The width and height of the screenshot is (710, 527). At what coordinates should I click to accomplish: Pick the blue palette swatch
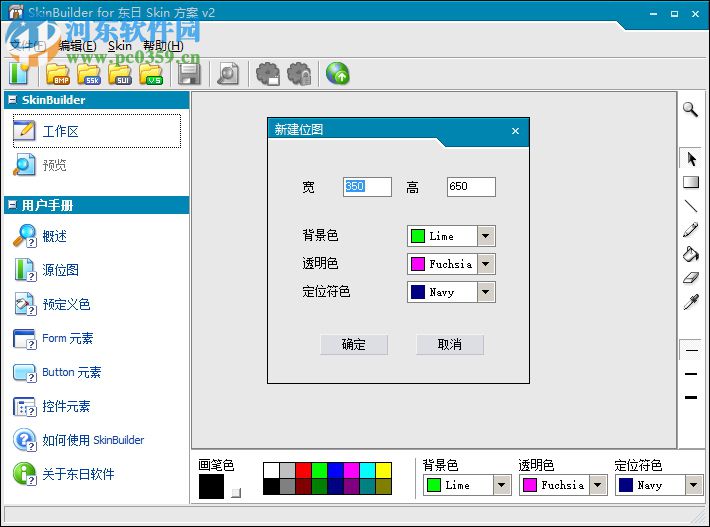click(x=336, y=470)
